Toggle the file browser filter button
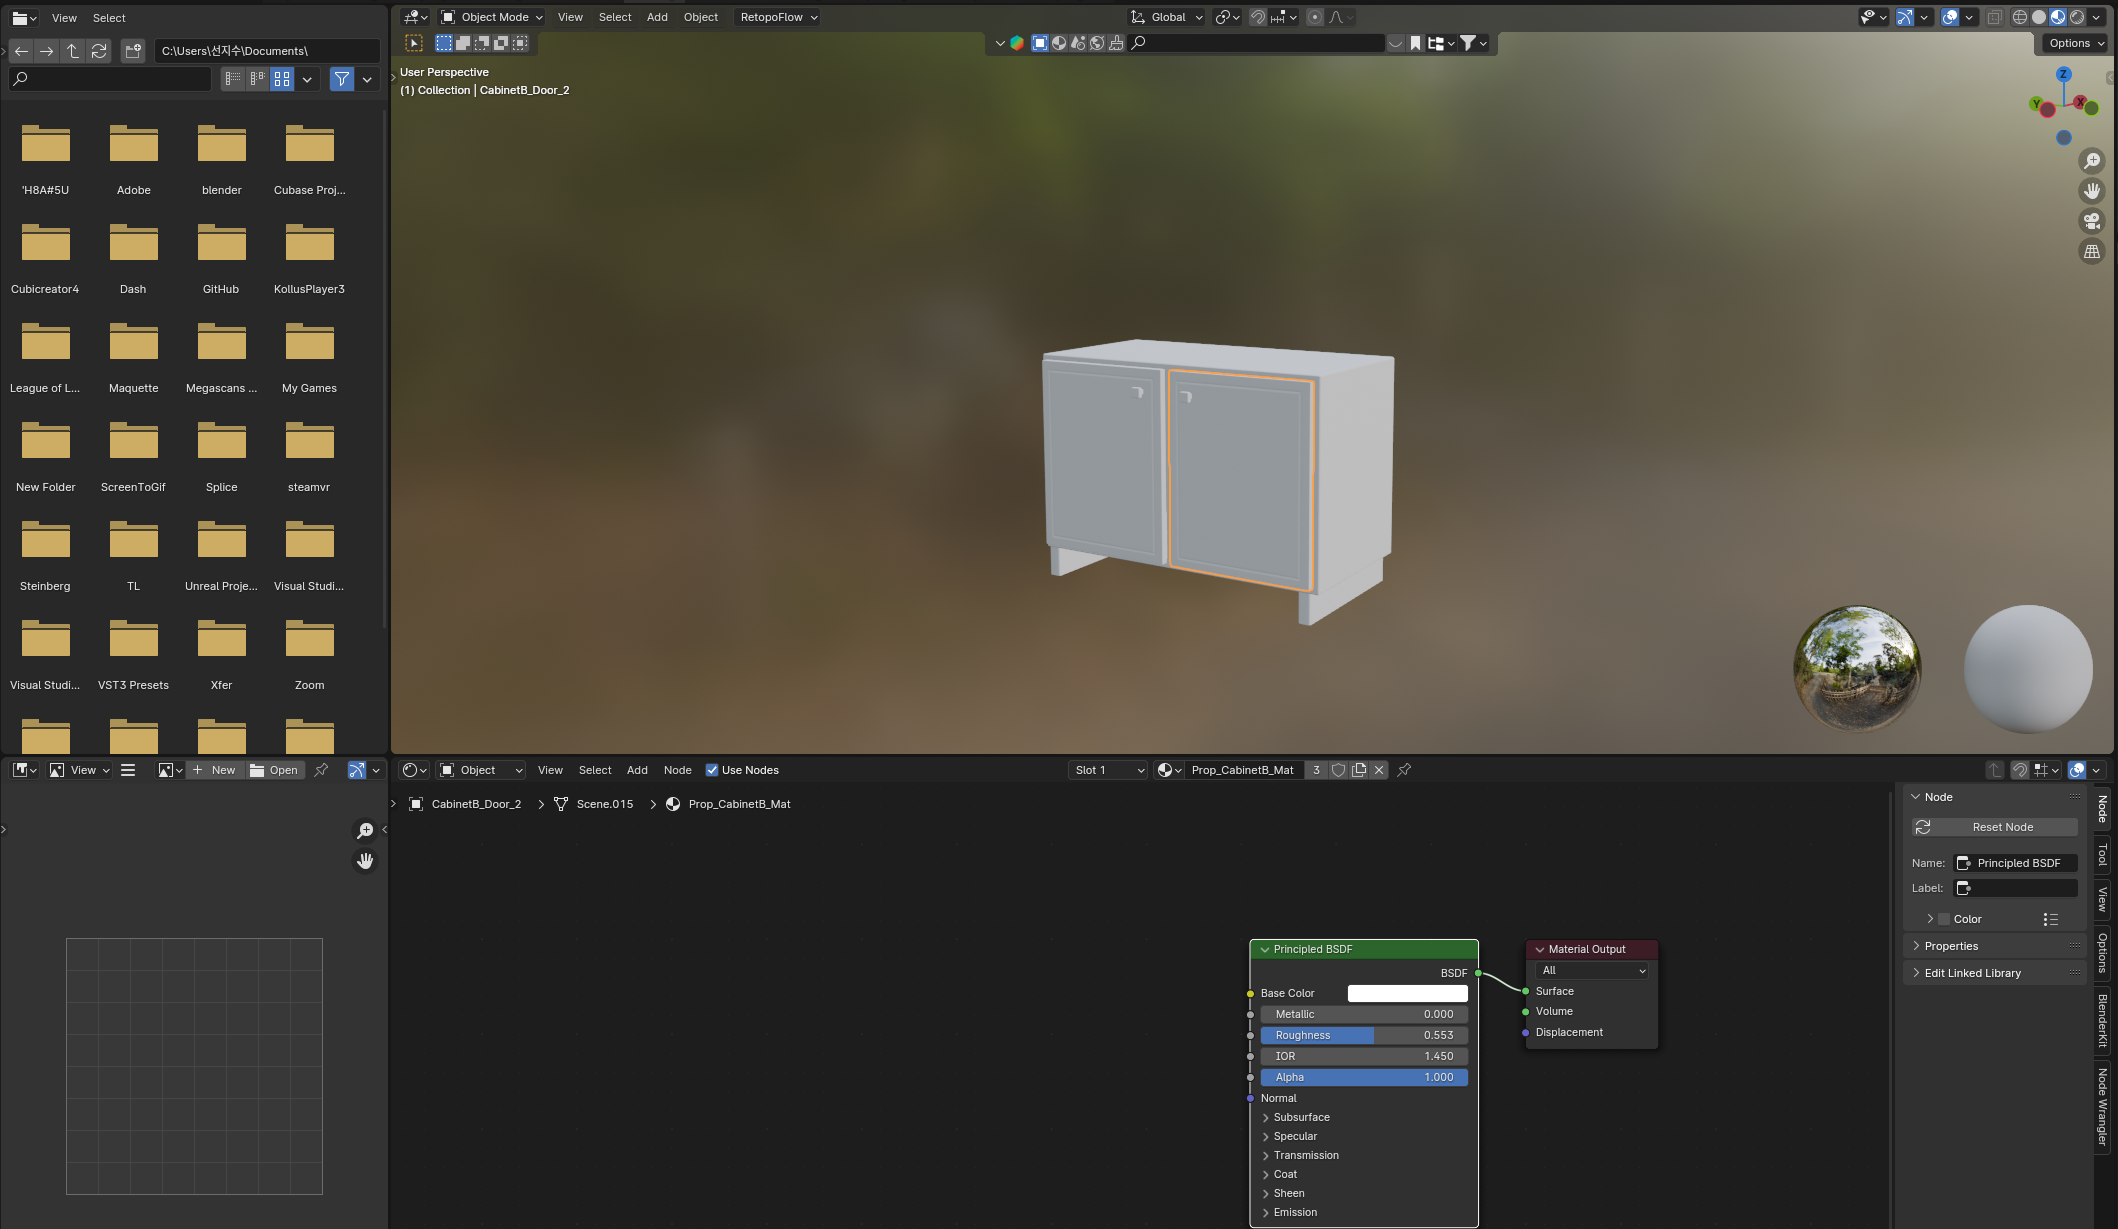Viewport: 2118px width, 1229px height. (342, 79)
